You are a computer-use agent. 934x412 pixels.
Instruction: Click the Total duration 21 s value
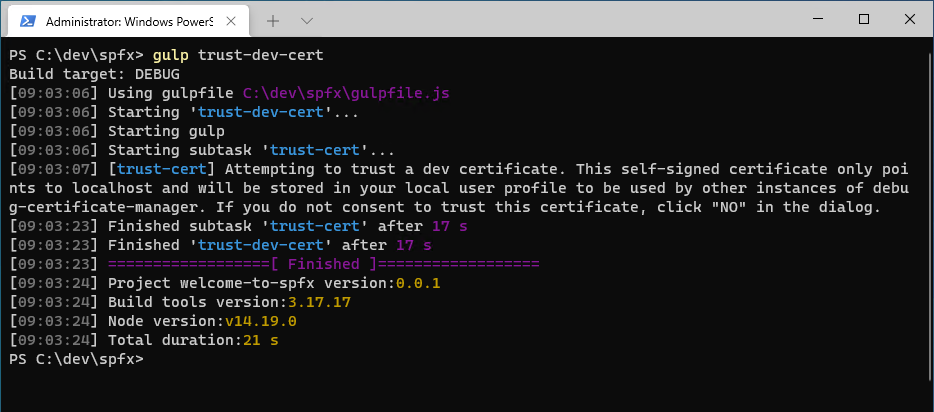(260, 340)
